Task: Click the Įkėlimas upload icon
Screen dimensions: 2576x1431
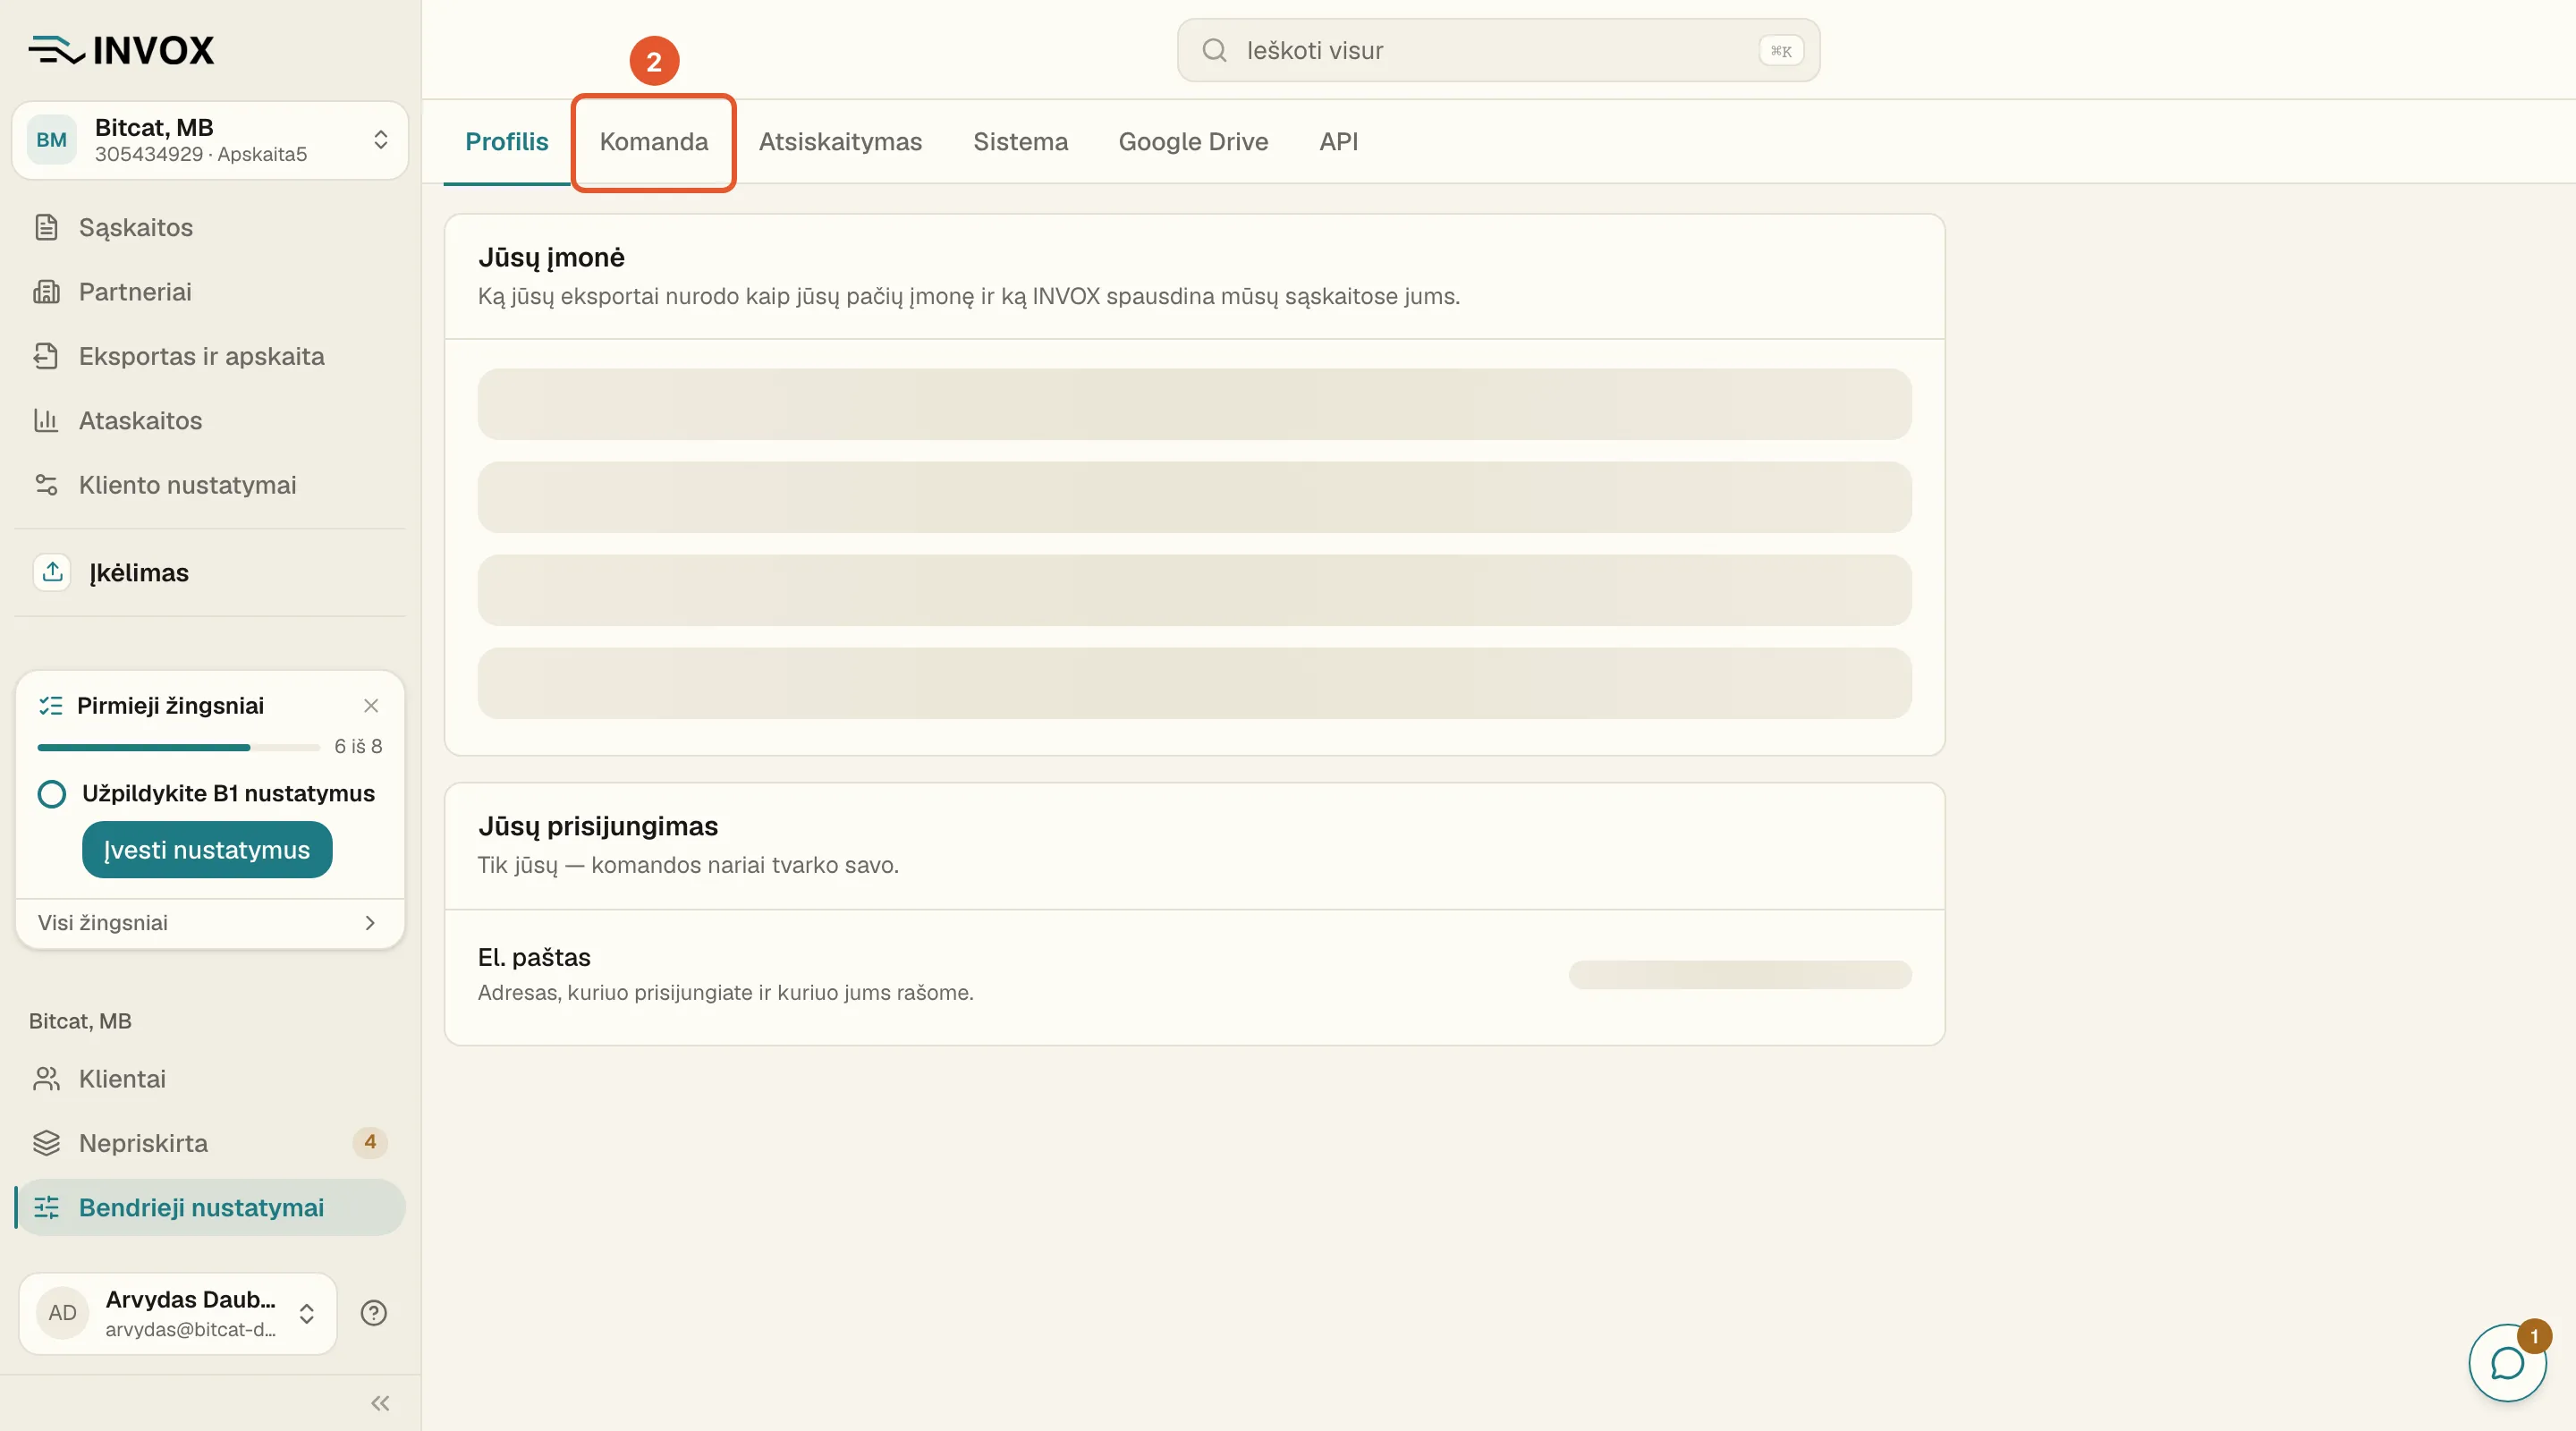Action: click(x=53, y=572)
